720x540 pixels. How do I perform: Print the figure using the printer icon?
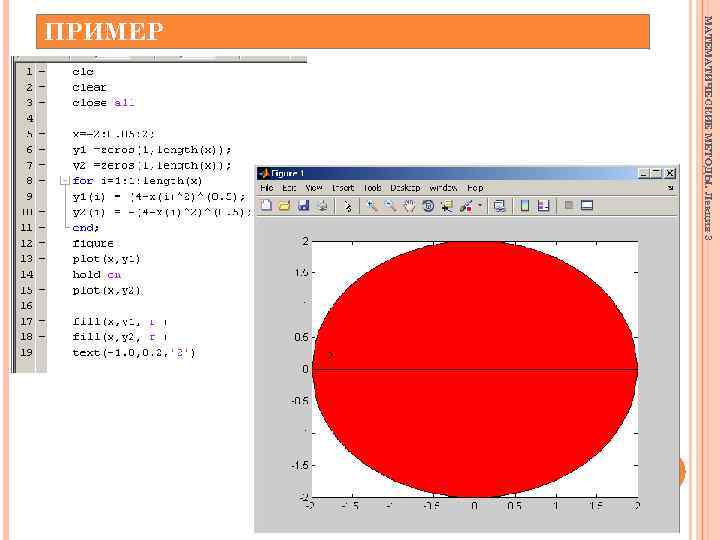click(x=322, y=206)
